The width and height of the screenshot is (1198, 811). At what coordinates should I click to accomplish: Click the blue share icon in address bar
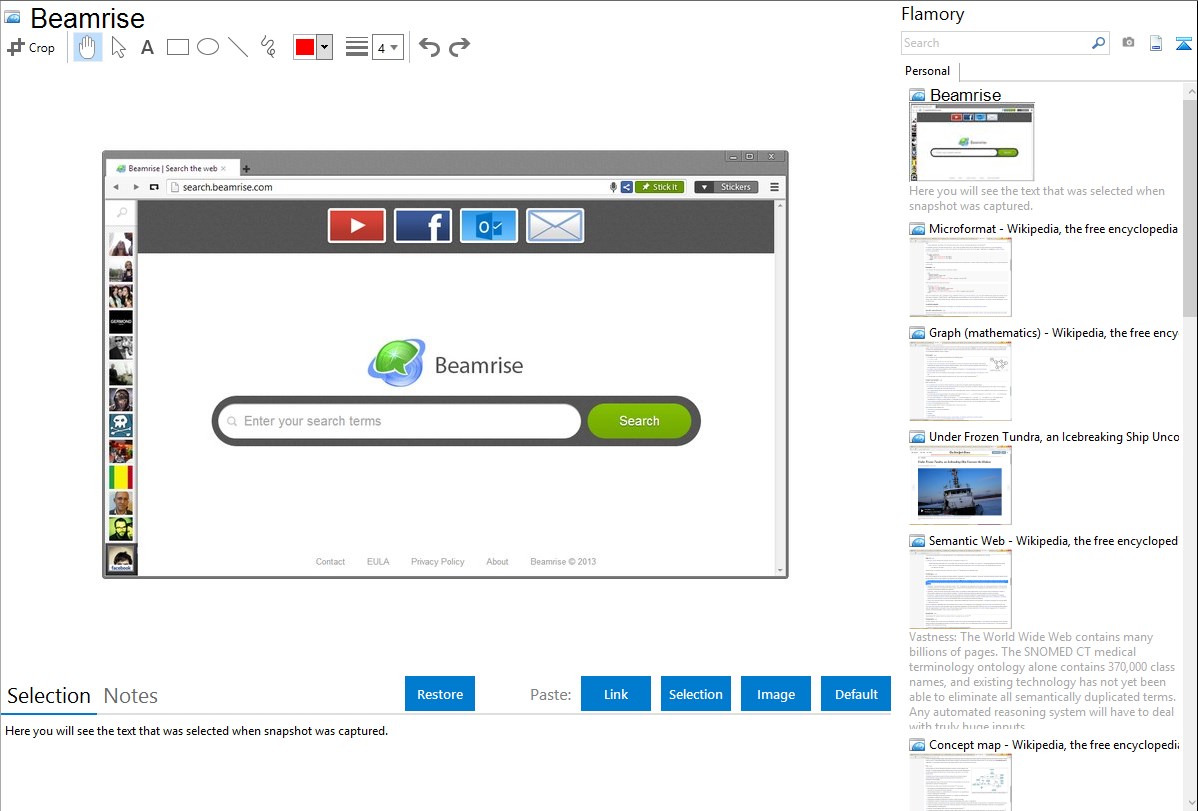tap(627, 187)
